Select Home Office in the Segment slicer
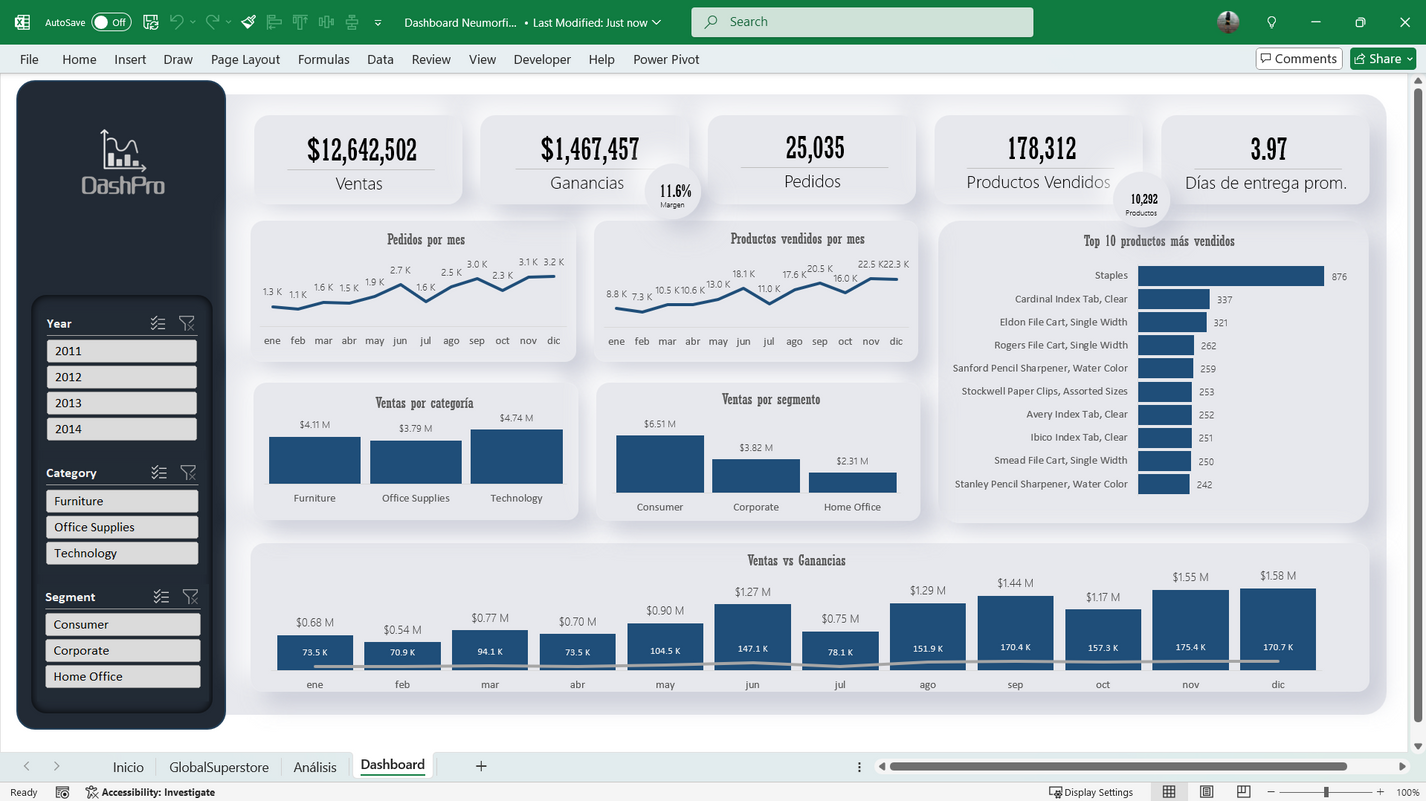Image resolution: width=1426 pixels, height=801 pixels. (122, 675)
